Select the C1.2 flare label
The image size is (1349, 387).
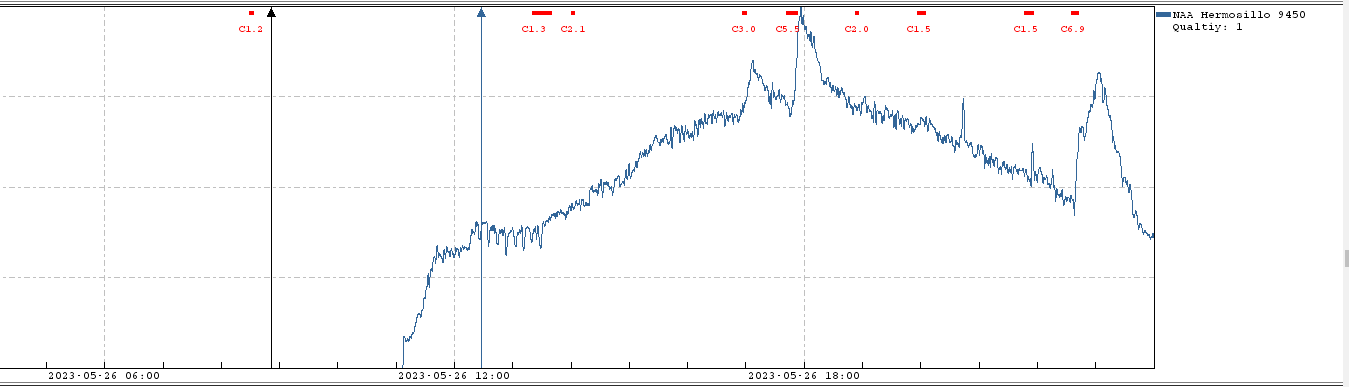point(251,29)
